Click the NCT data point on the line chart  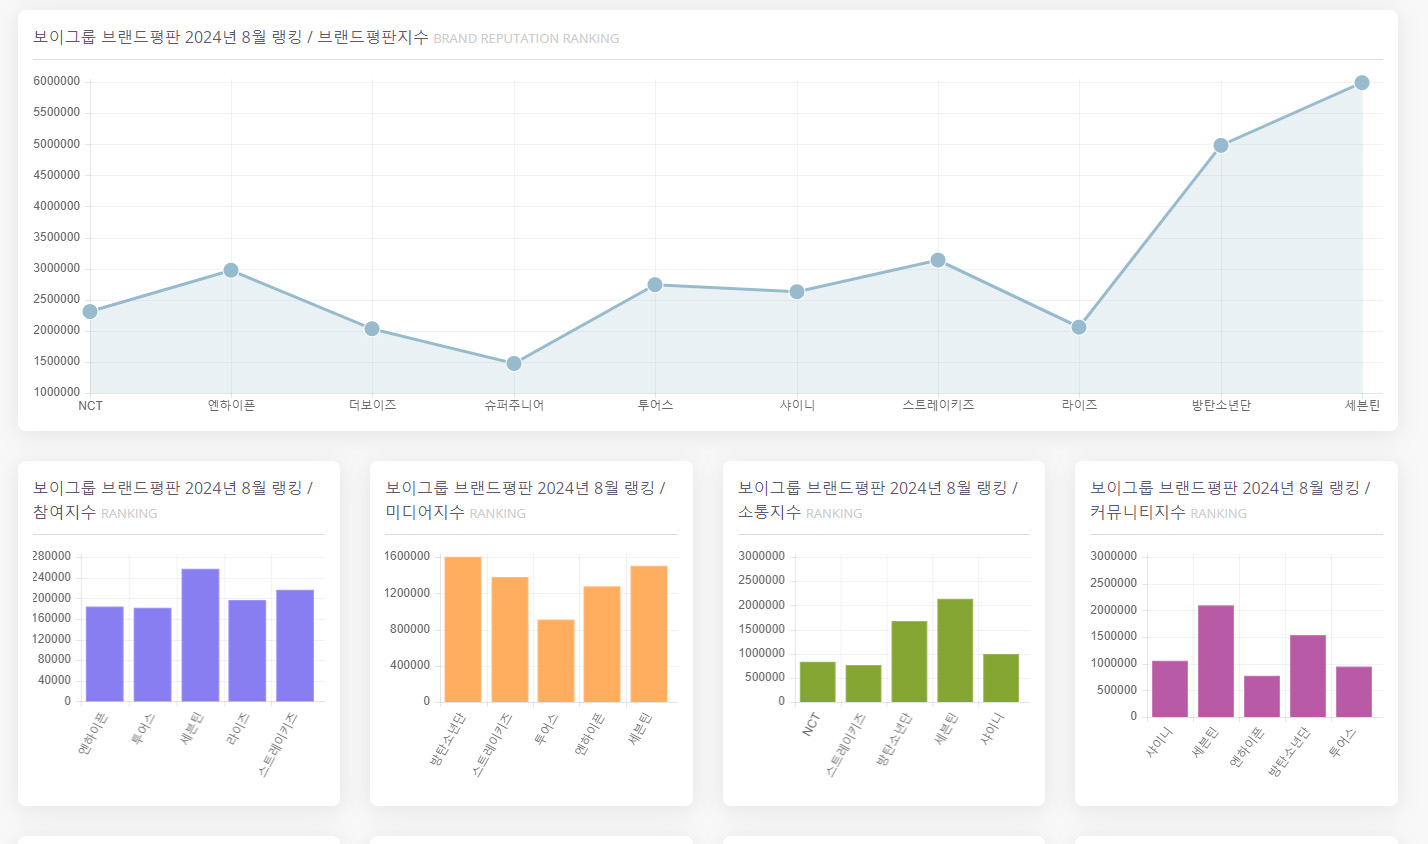click(x=90, y=312)
